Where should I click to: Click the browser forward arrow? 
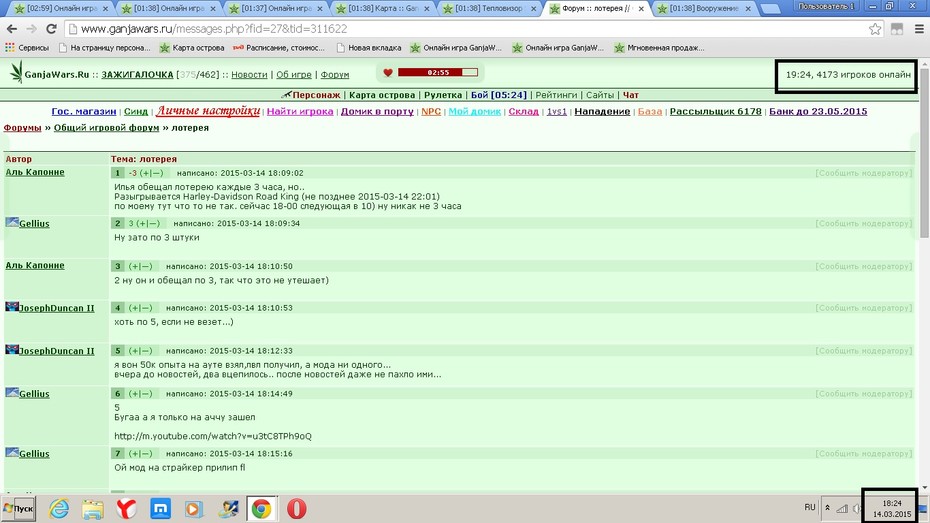click(31, 29)
